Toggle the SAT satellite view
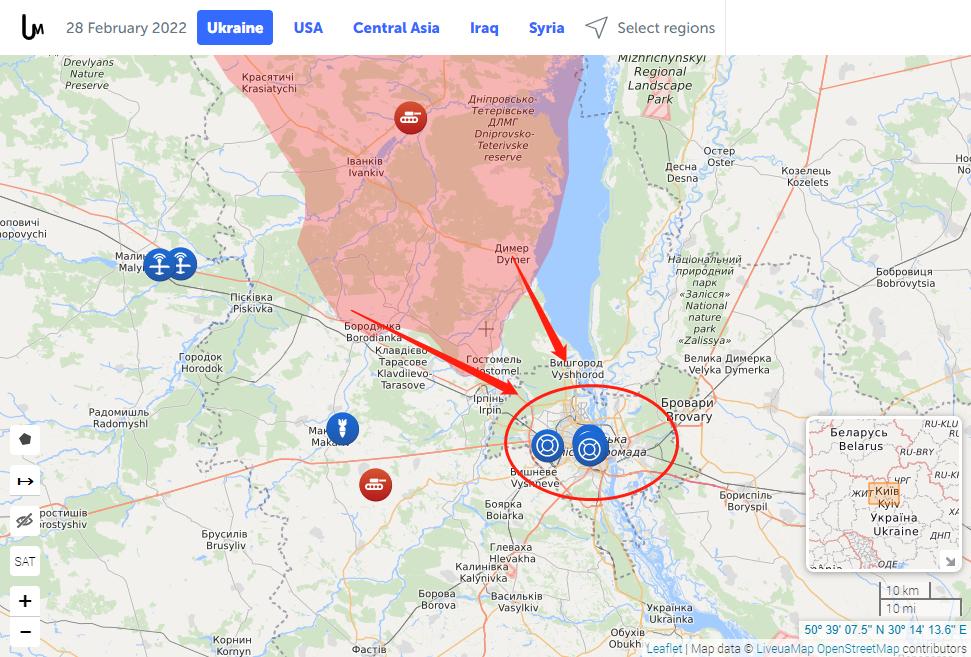The image size is (971, 657). point(25,561)
